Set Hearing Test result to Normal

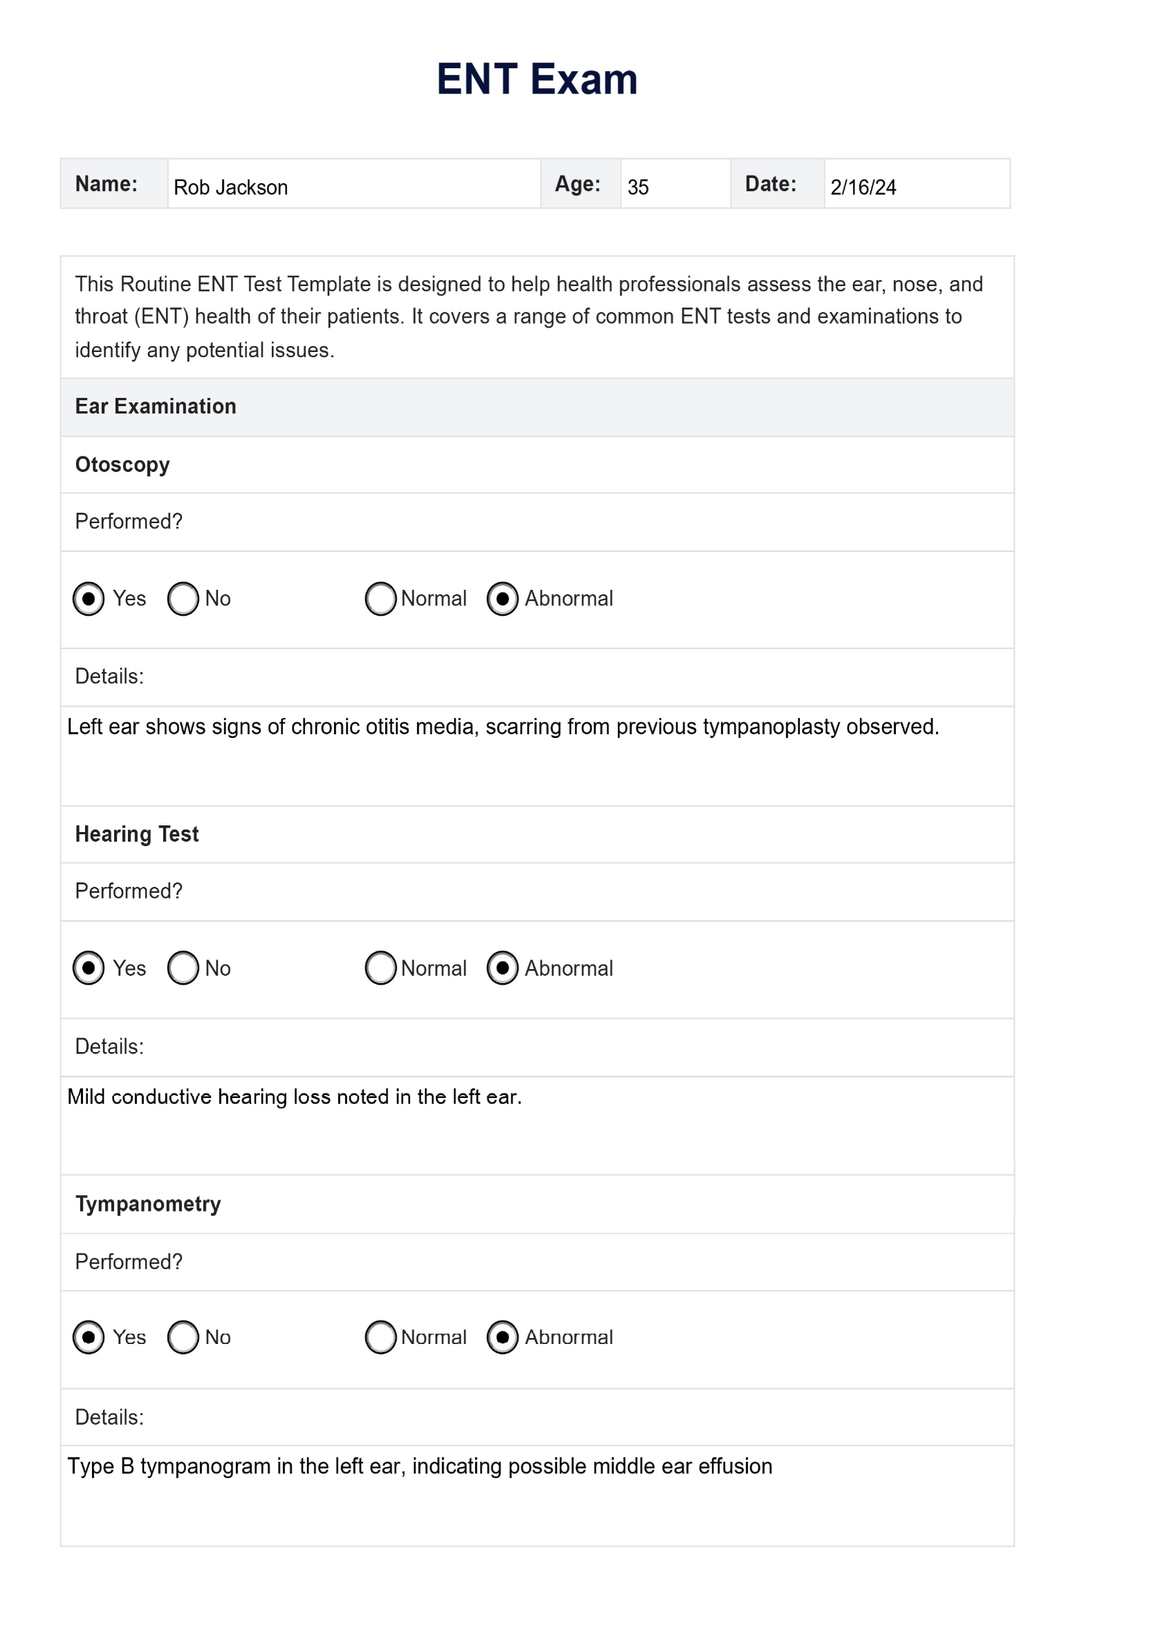pyautogui.click(x=381, y=968)
